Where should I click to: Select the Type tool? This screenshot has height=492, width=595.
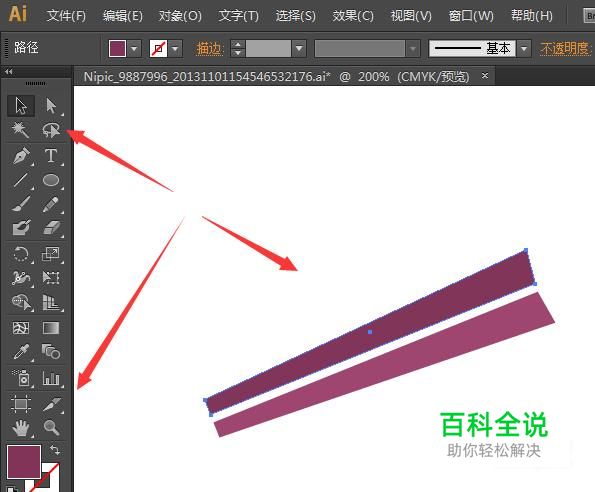51,156
